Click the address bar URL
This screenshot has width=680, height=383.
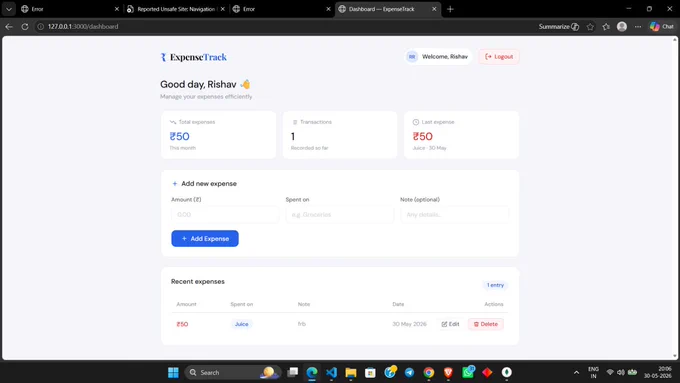(83, 26)
